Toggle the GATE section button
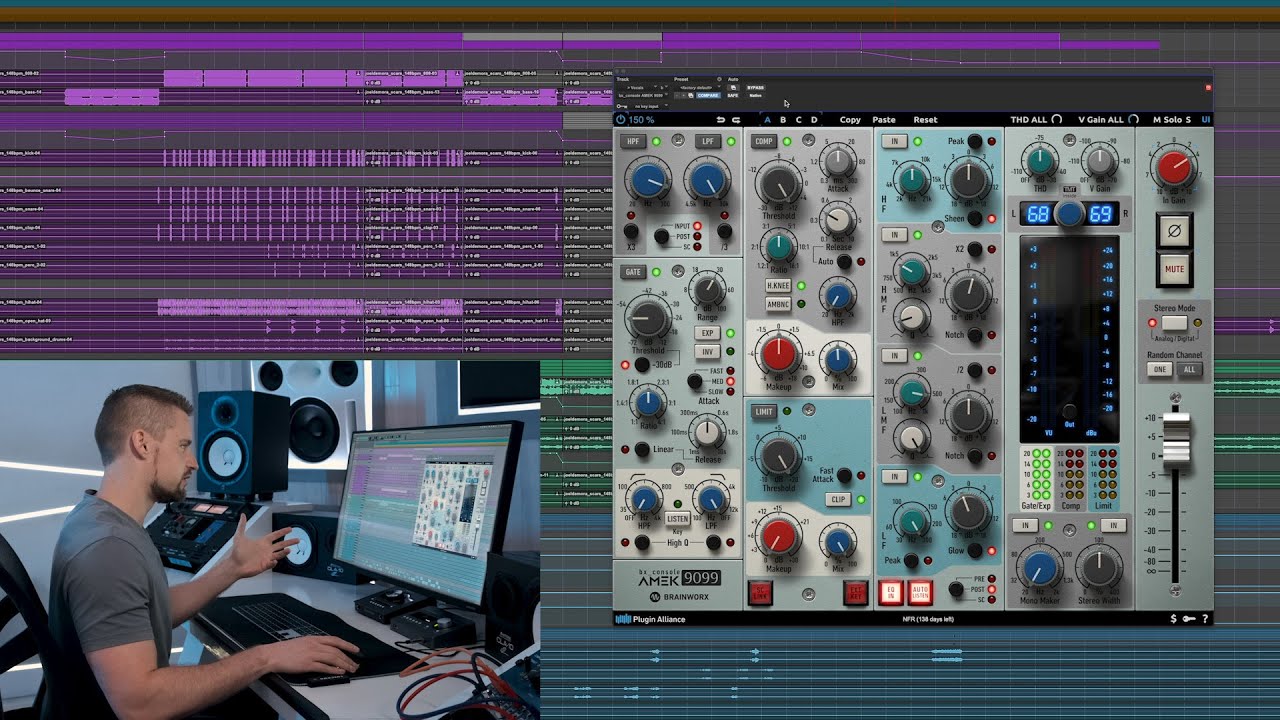The width and height of the screenshot is (1280, 720). (x=634, y=272)
